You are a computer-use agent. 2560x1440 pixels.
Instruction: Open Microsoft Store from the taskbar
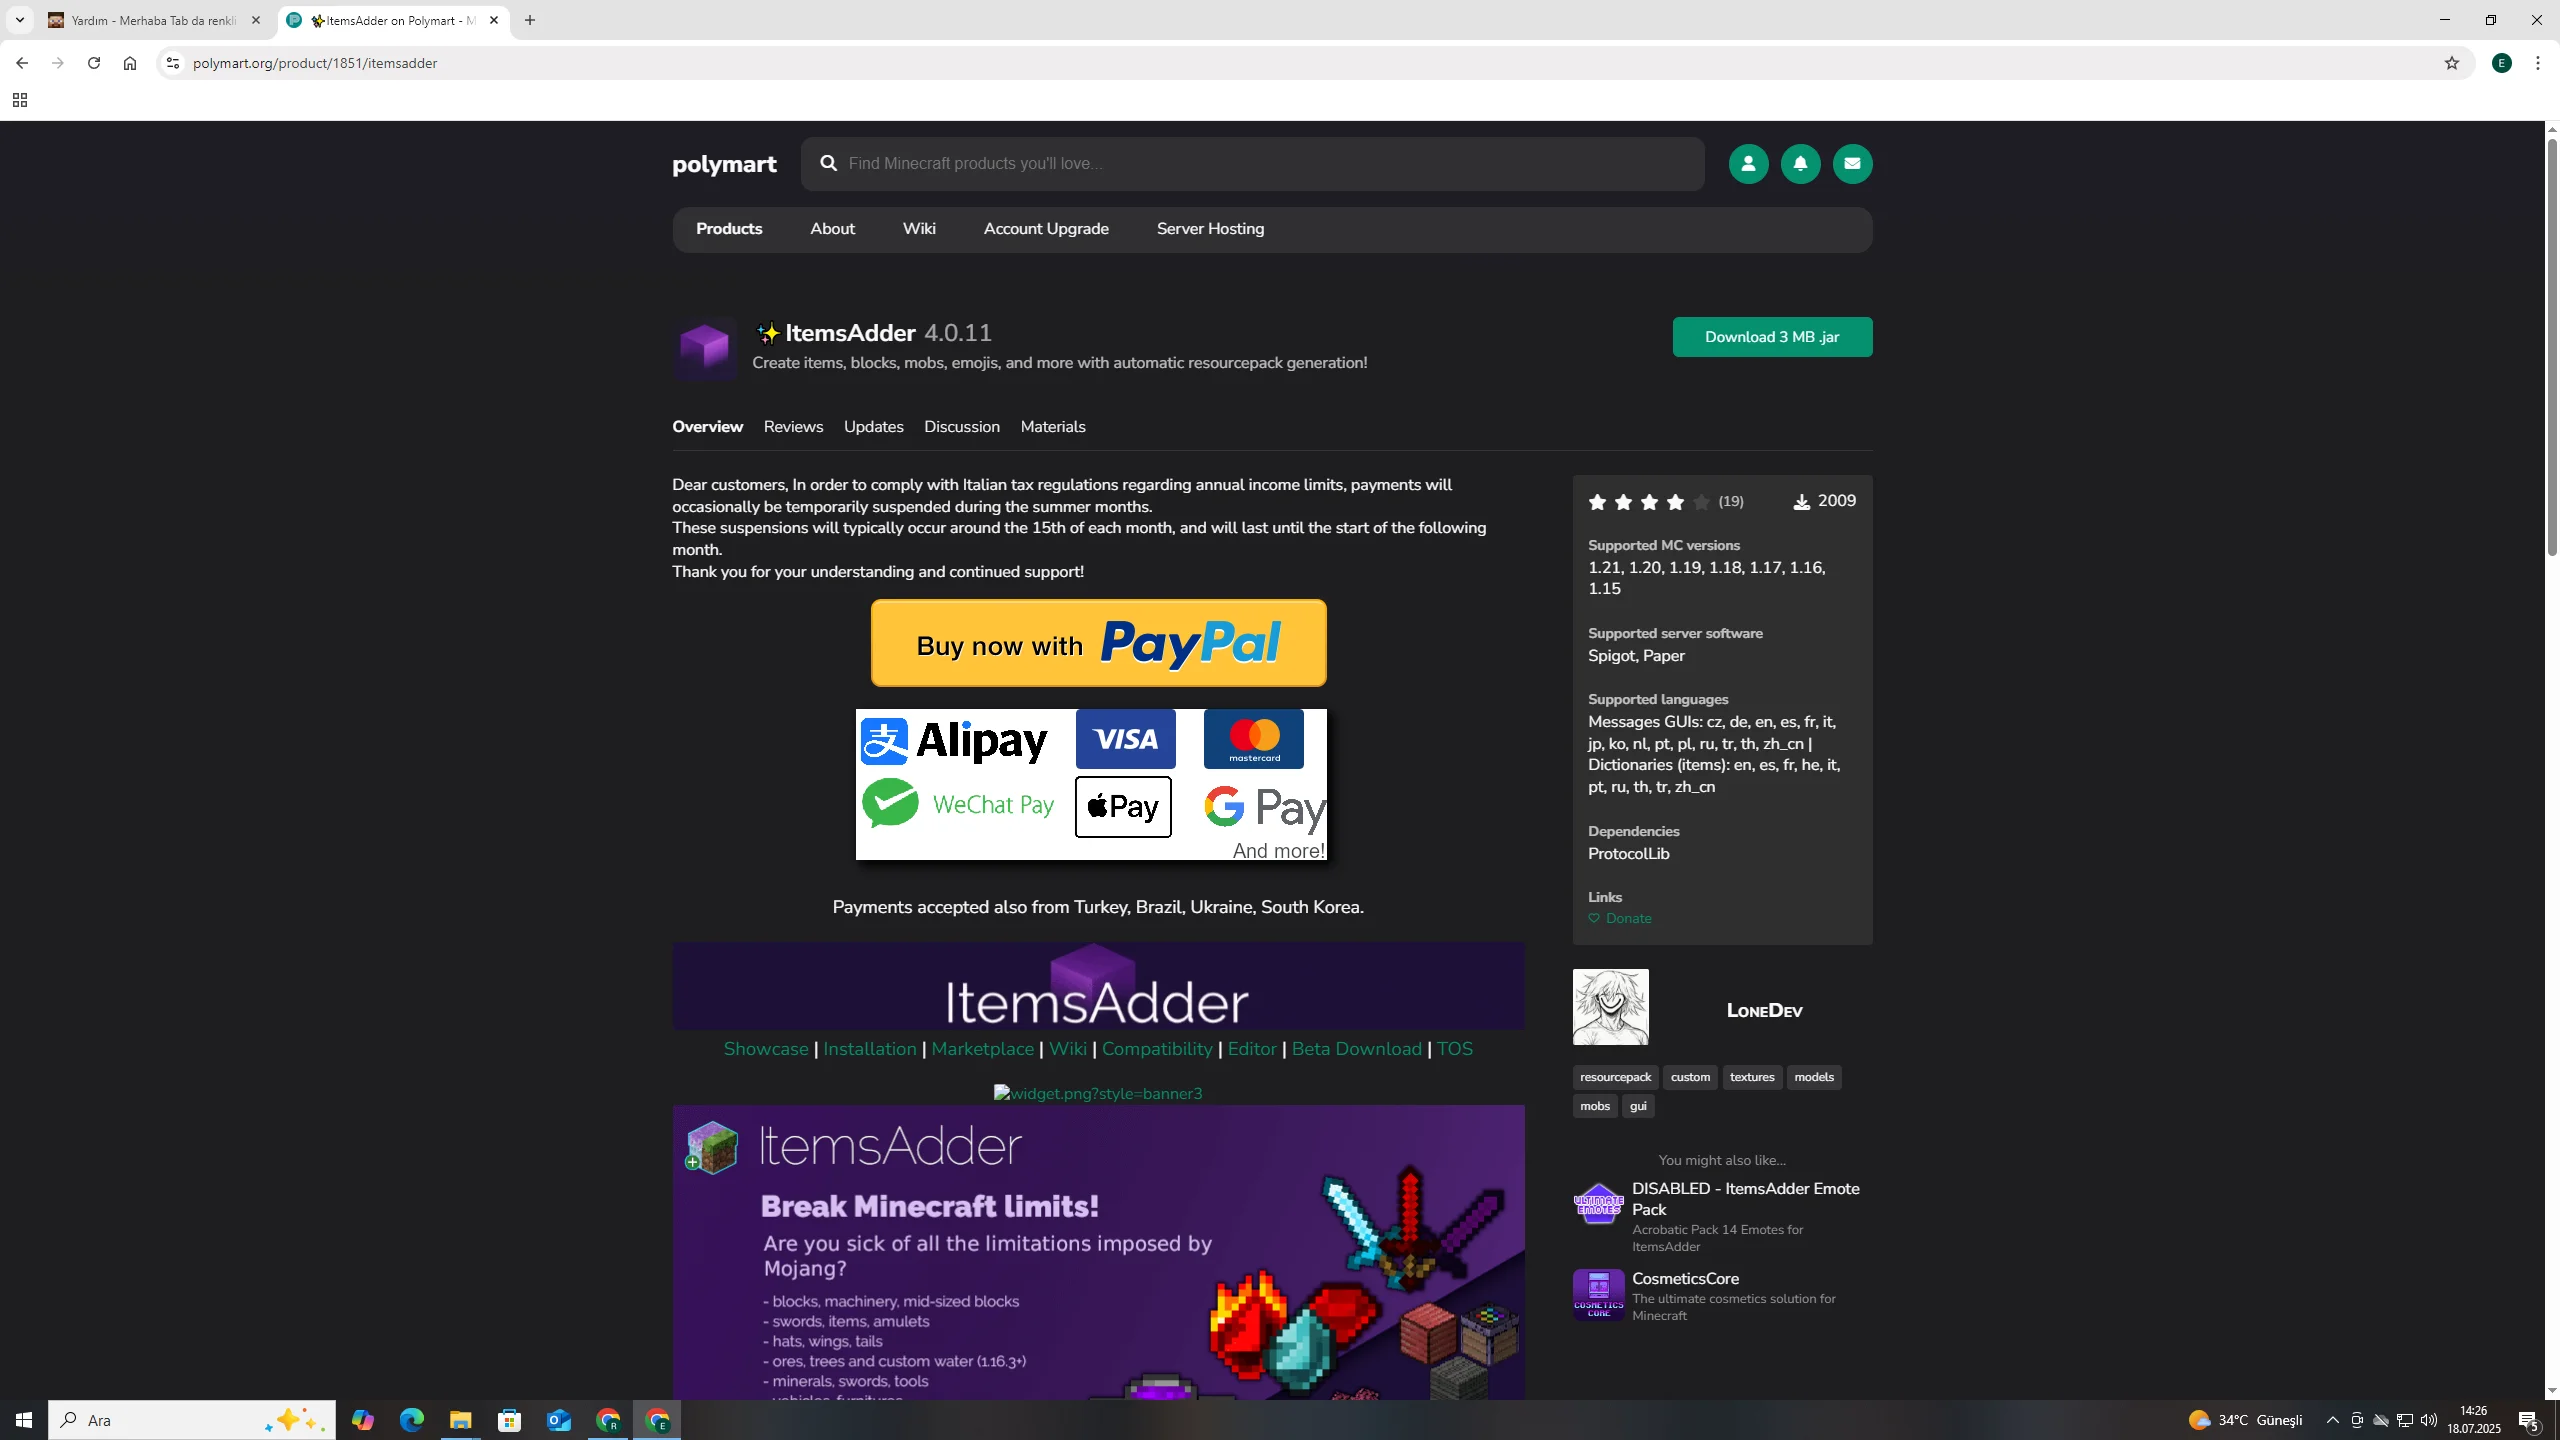[510, 1420]
